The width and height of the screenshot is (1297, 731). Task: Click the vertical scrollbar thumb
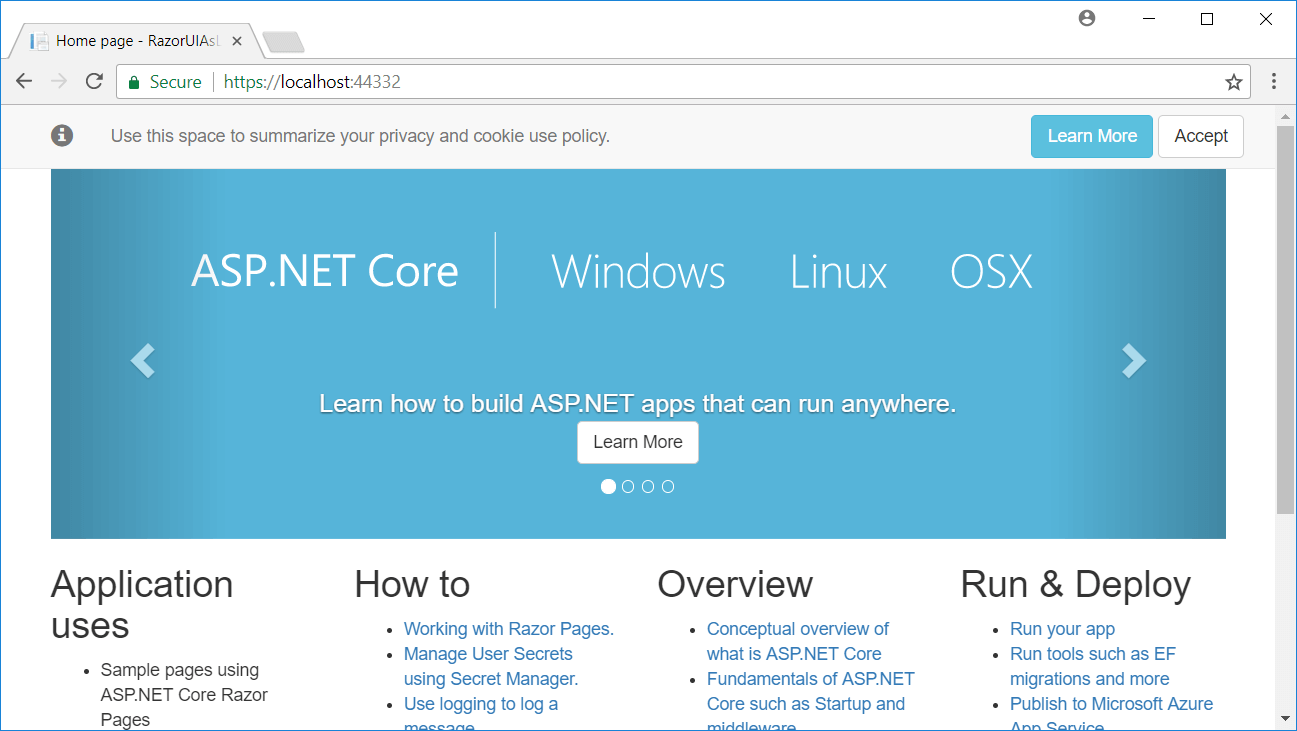pos(1285,320)
